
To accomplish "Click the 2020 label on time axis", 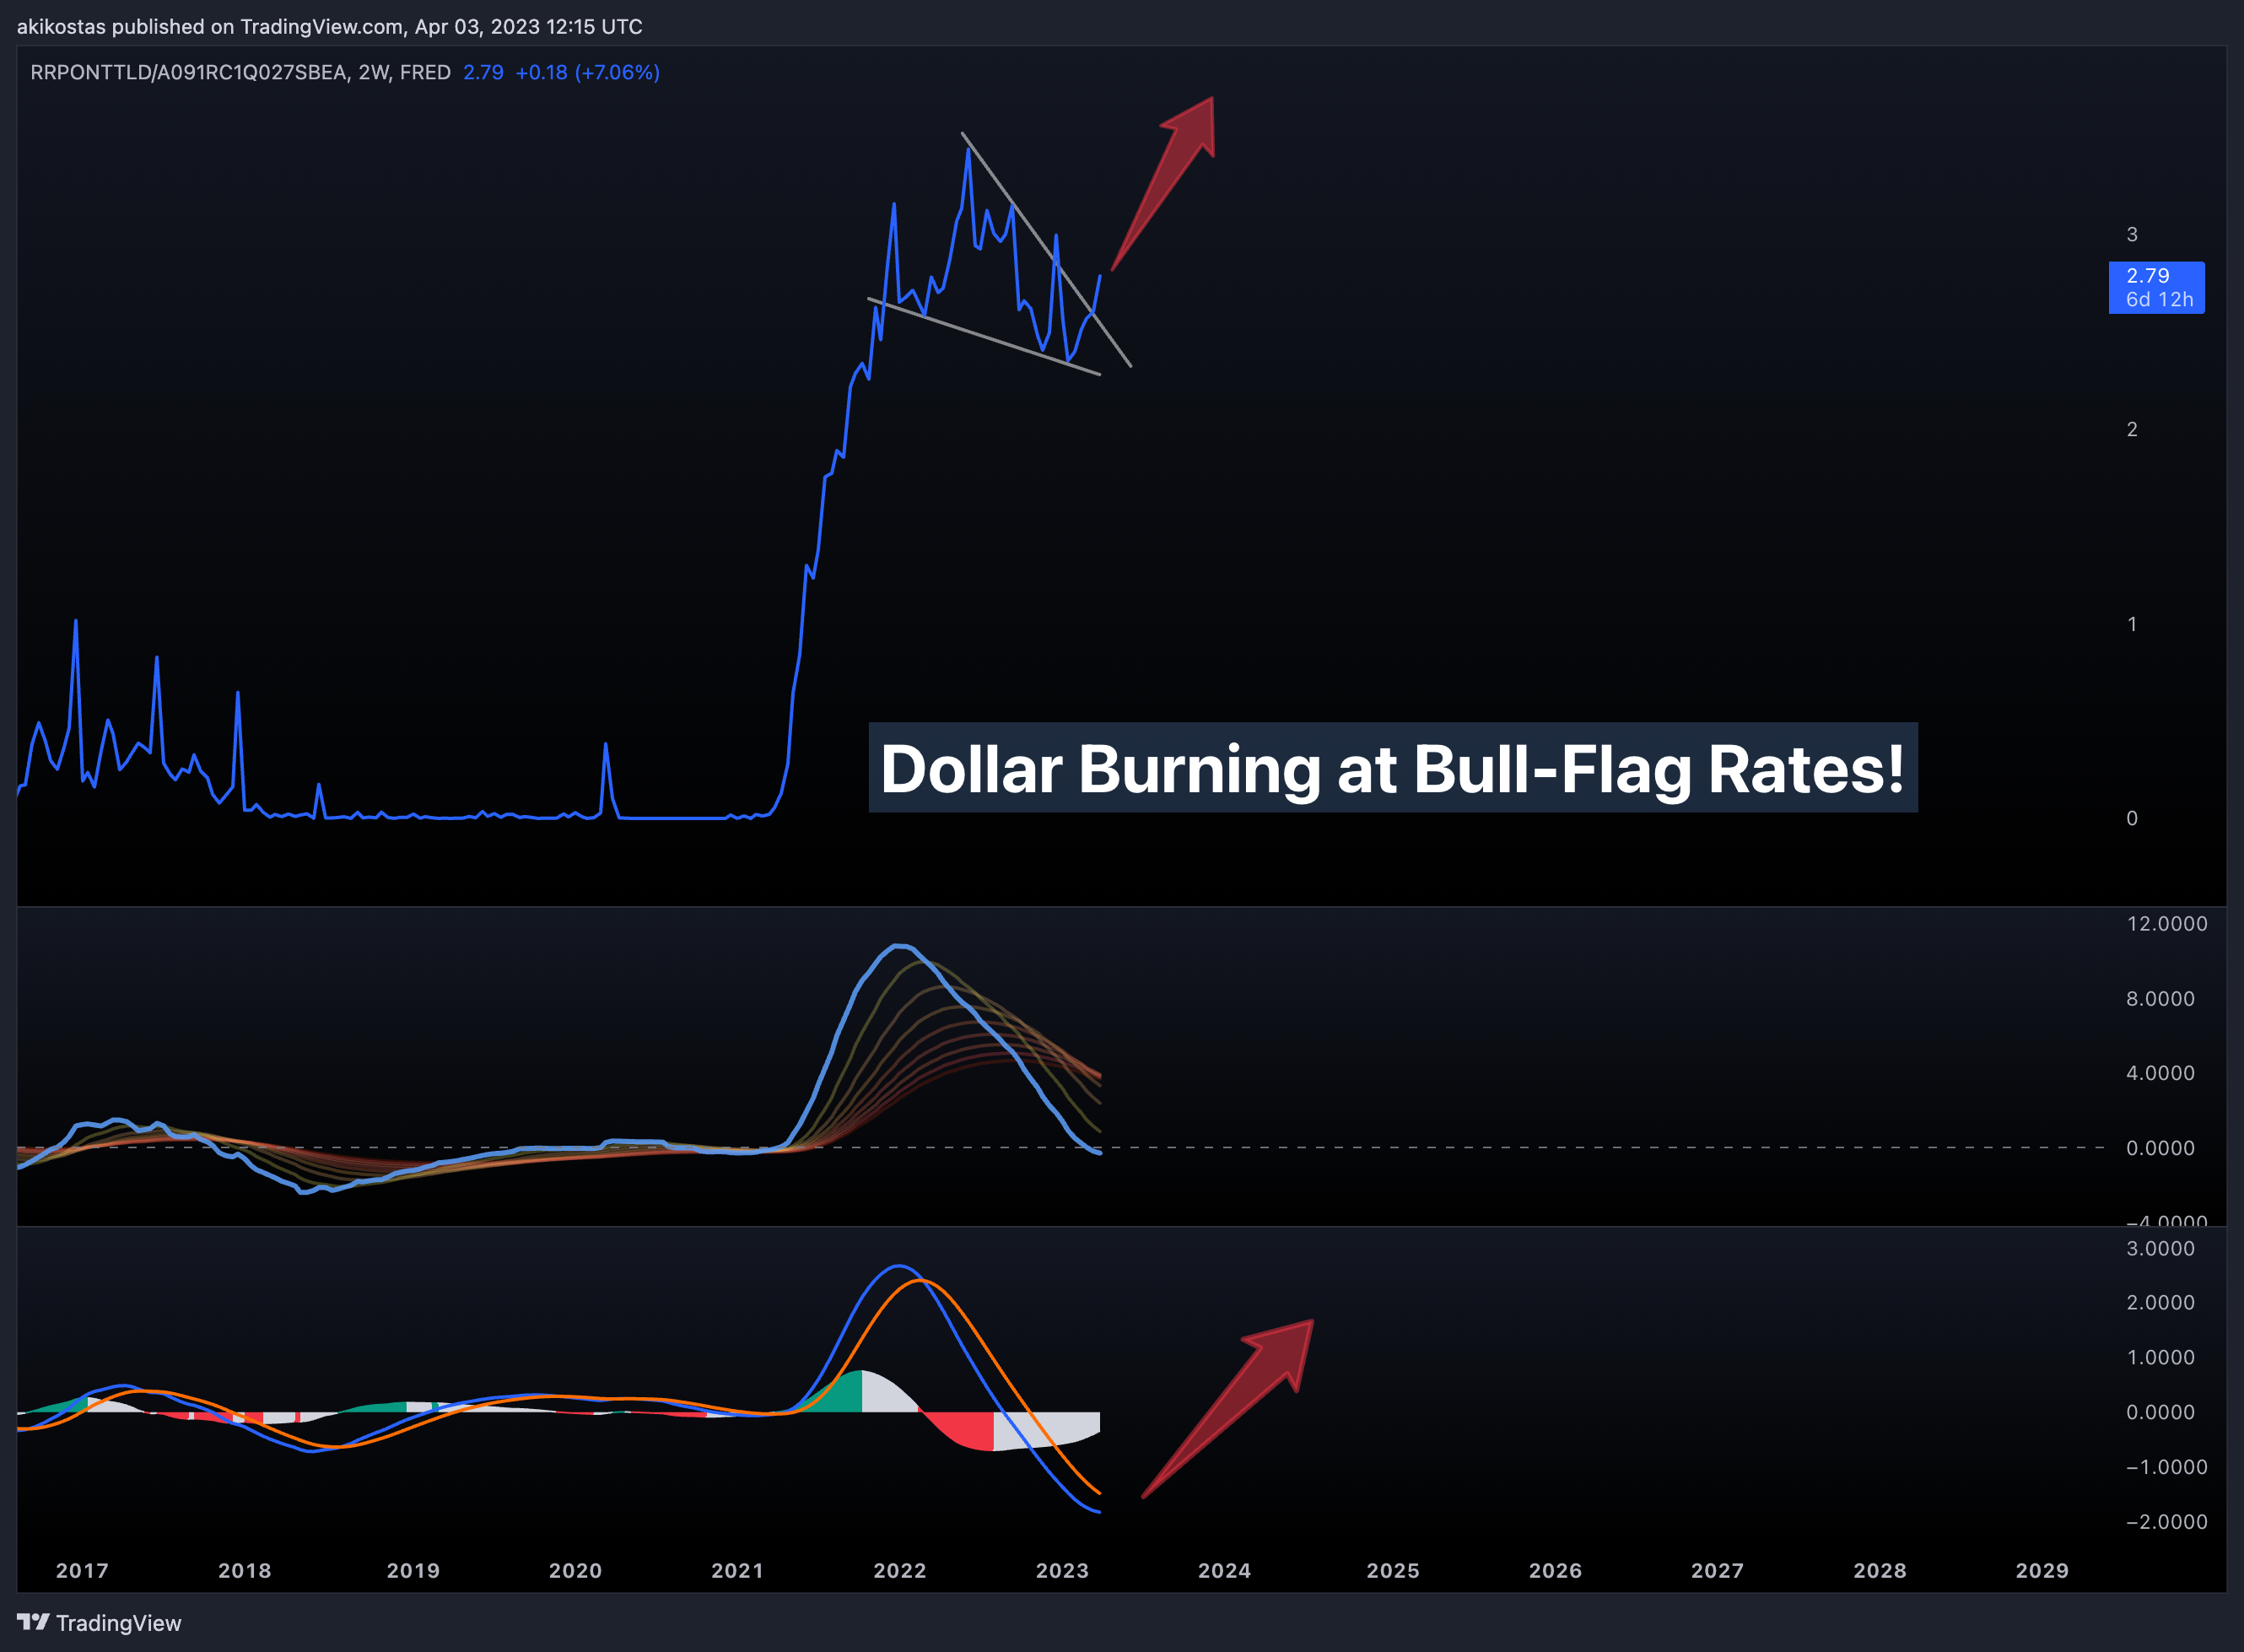I will coord(575,1570).
